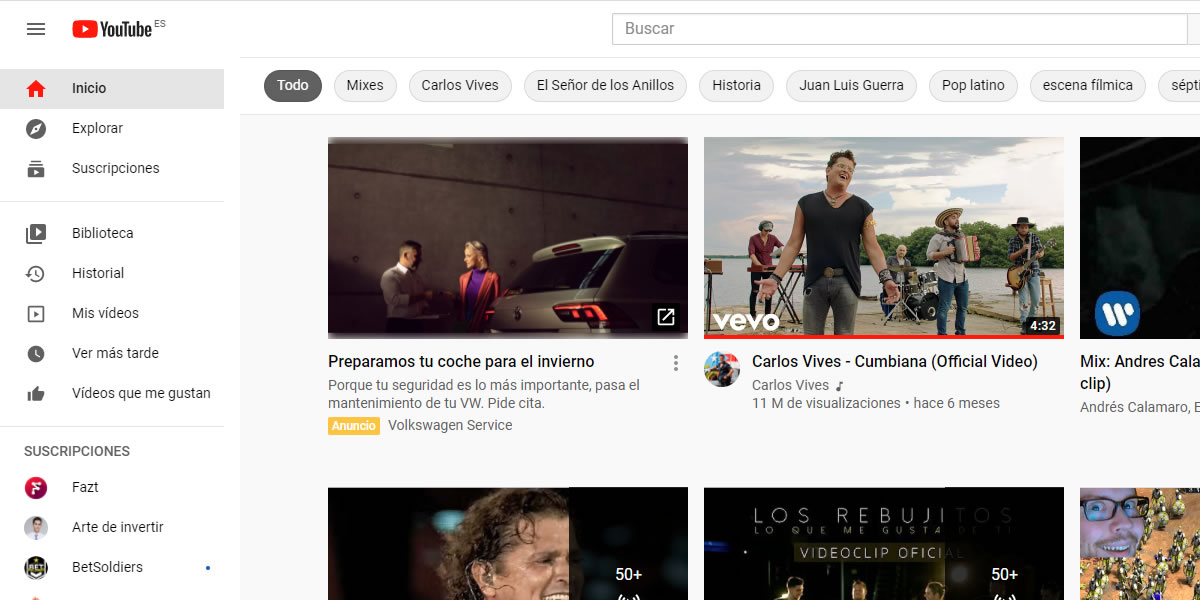
Task: Click title Carlos Vives - Cumbiana (Official Video)
Action: pos(895,362)
